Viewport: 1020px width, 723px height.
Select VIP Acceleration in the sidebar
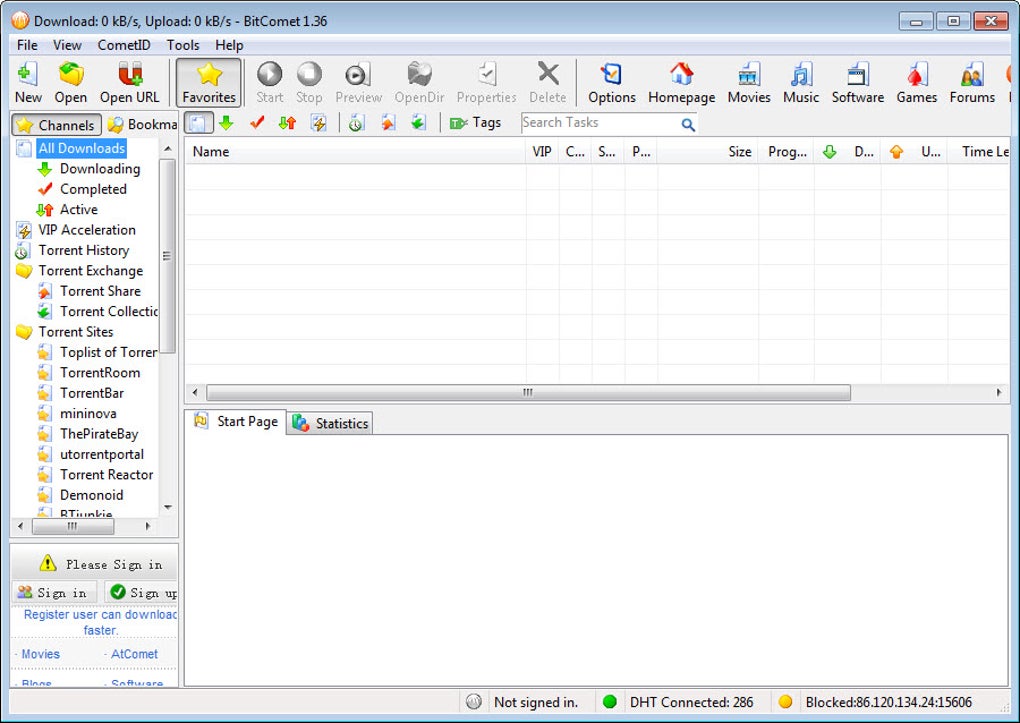[87, 230]
